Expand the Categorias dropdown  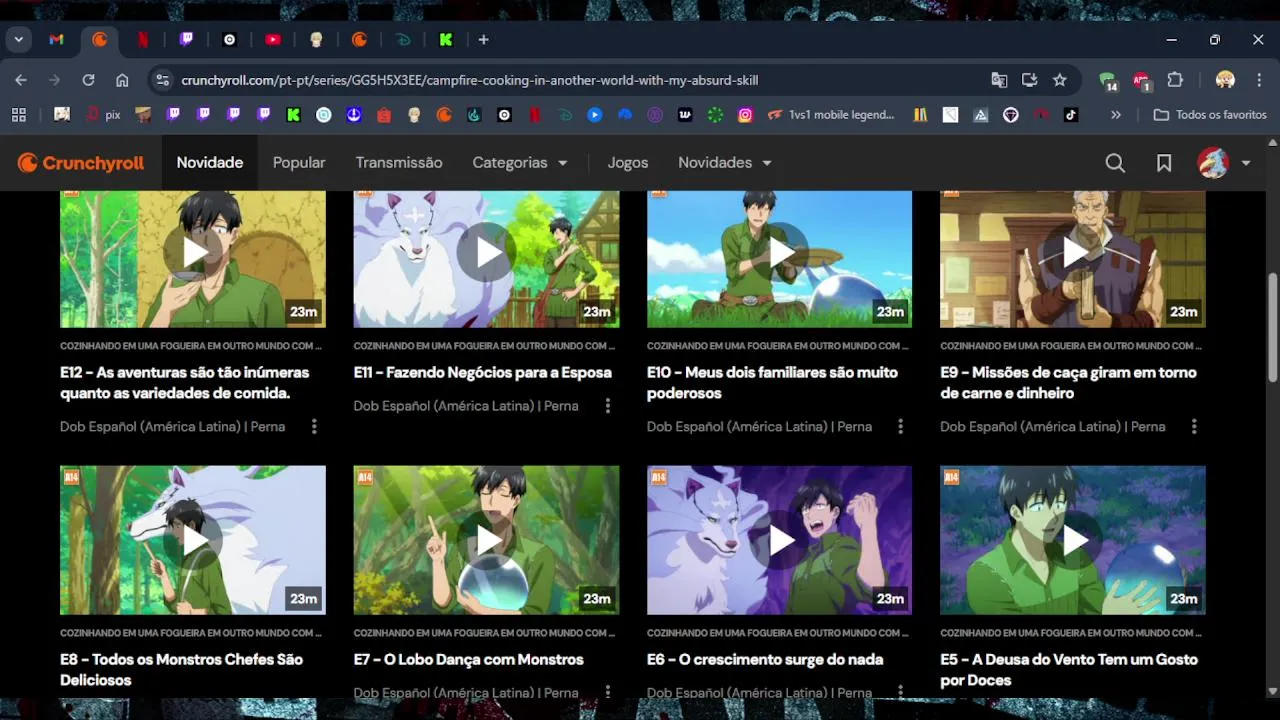pos(520,163)
